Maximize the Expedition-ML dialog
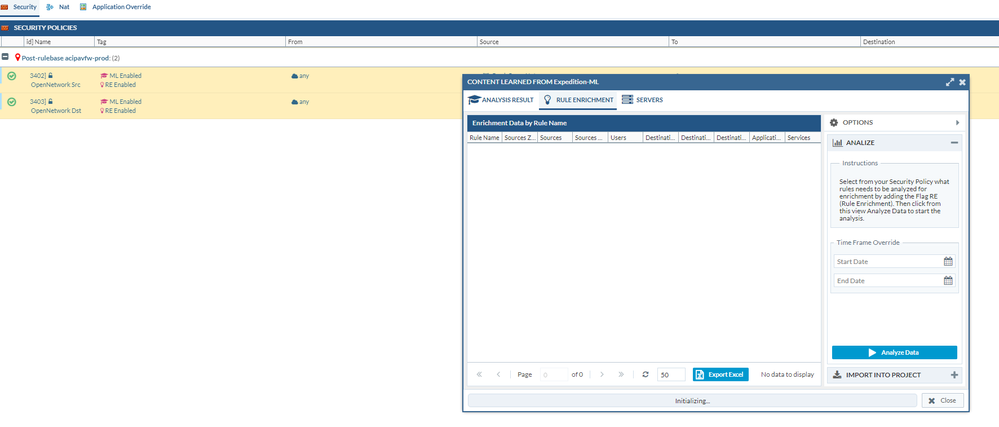 950,82
